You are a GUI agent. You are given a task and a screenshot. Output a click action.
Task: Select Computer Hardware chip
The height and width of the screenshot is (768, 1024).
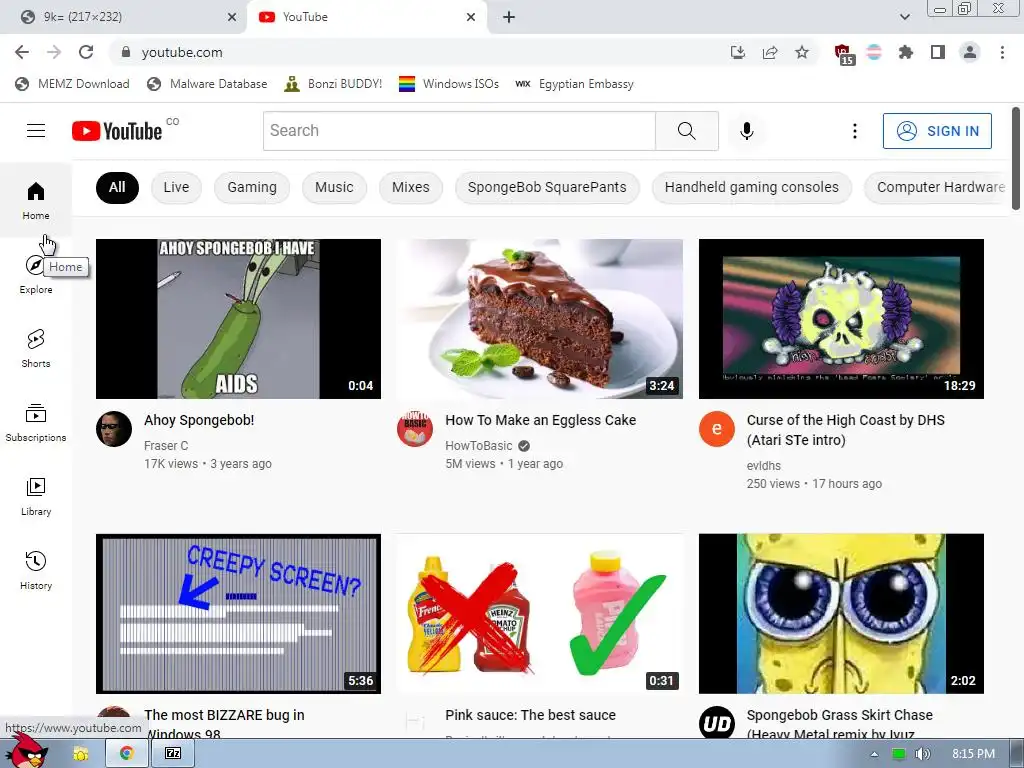[938, 187]
